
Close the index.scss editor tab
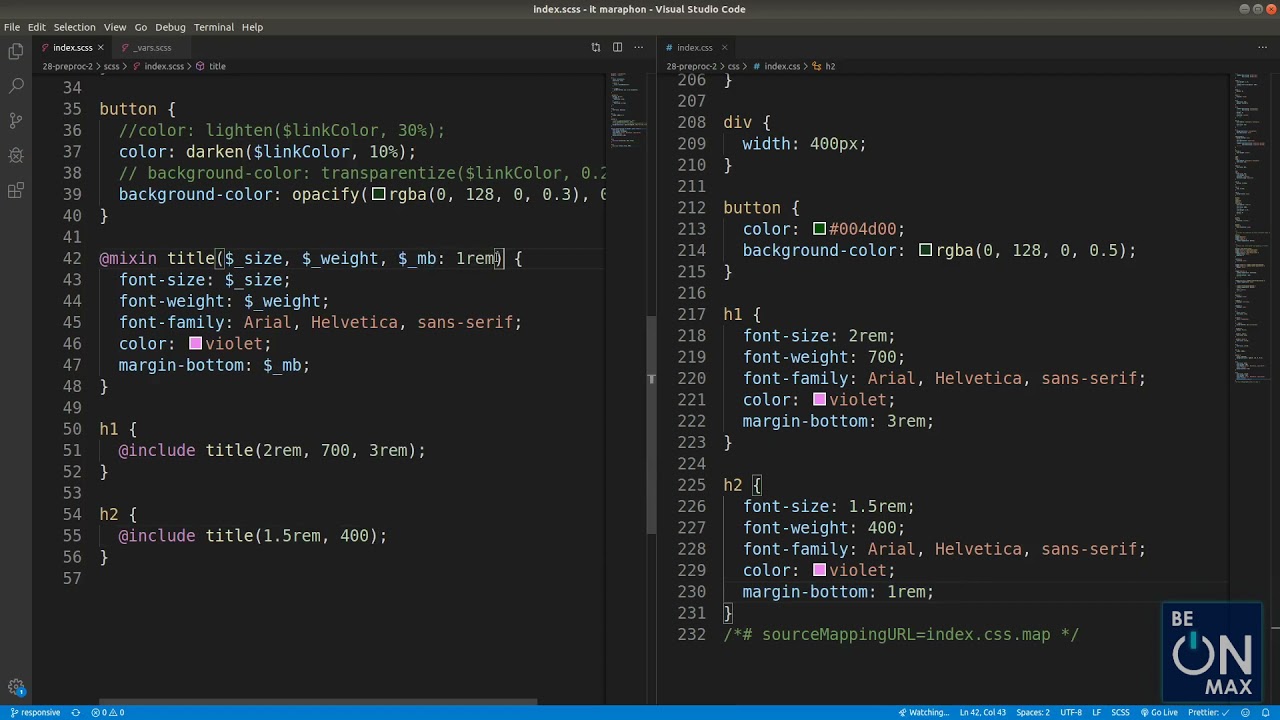(x=100, y=47)
